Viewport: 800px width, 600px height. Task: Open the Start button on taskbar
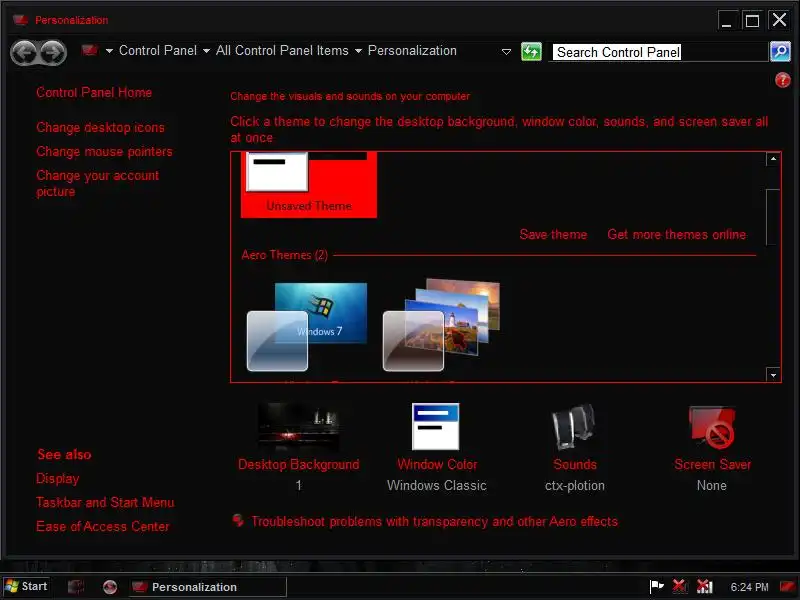tap(27, 586)
